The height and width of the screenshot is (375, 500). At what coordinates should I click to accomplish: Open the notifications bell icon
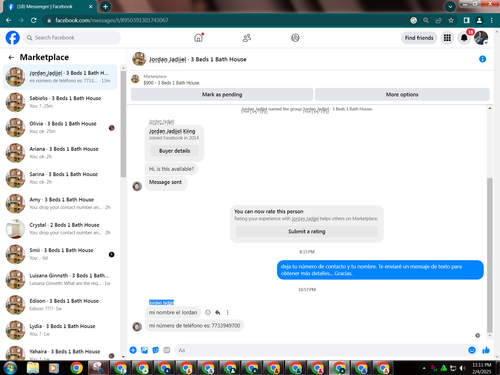464,38
